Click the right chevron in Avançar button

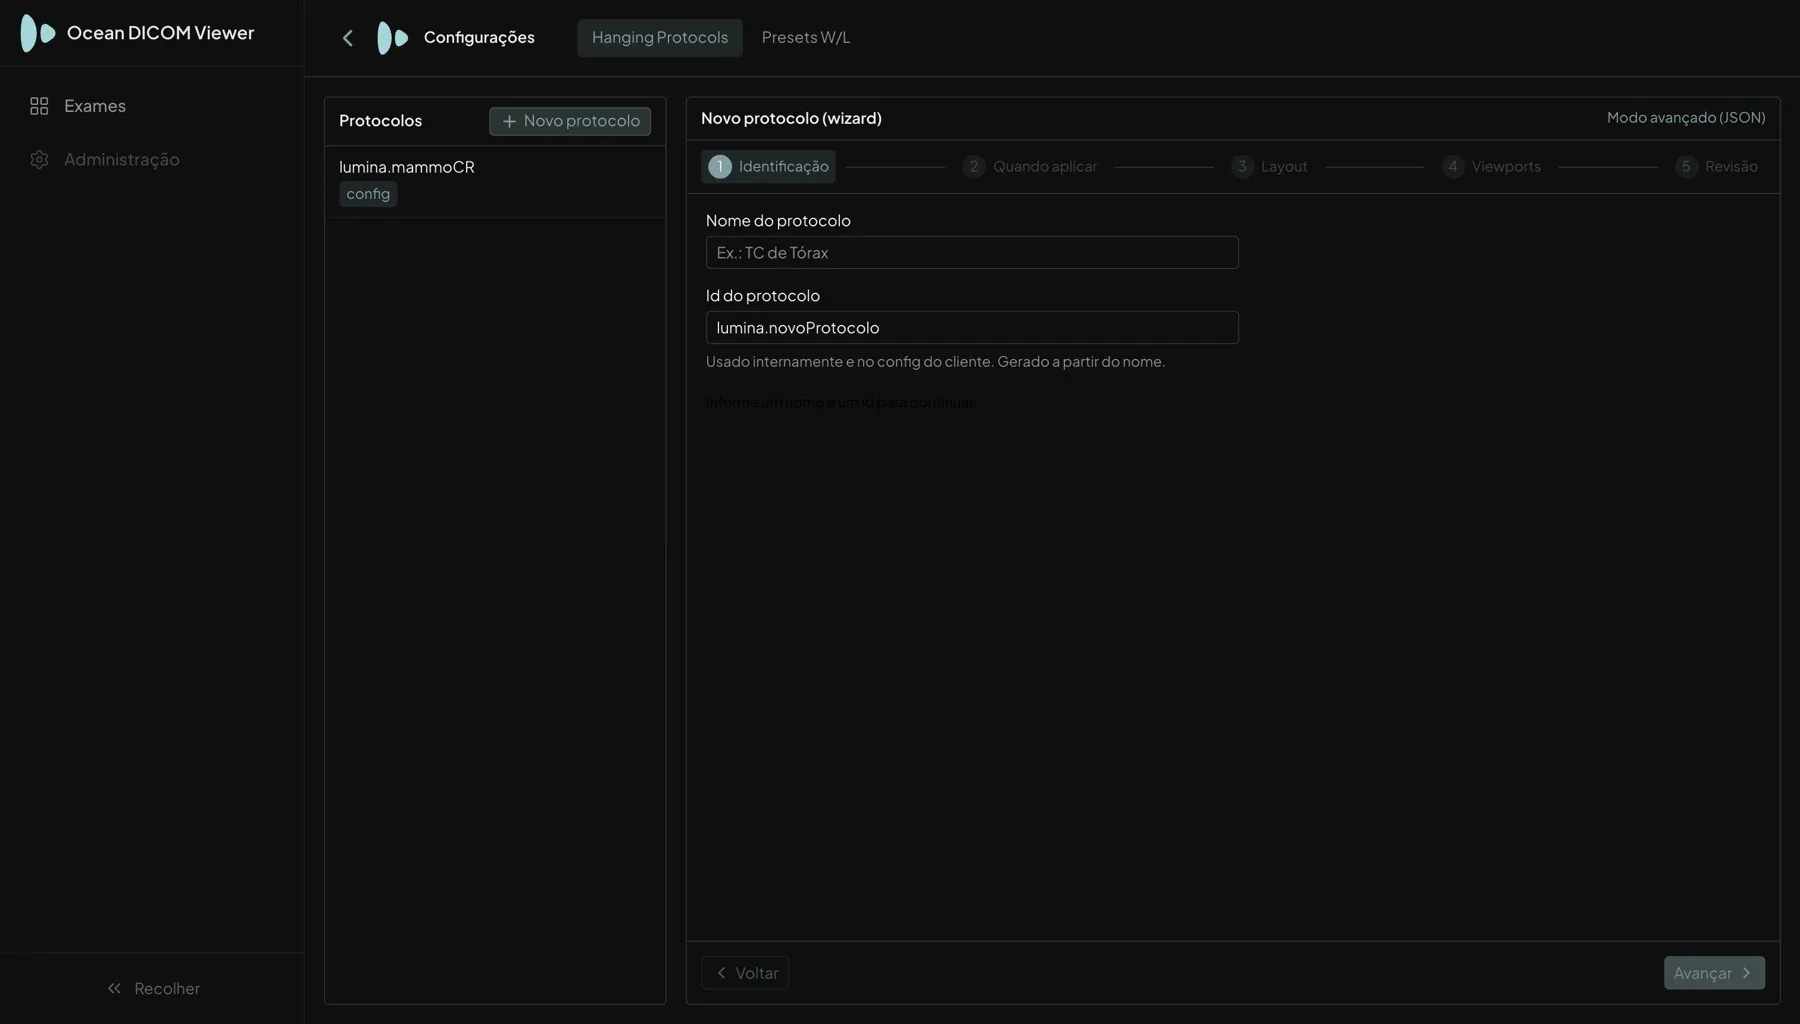pyautogui.click(x=1746, y=973)
